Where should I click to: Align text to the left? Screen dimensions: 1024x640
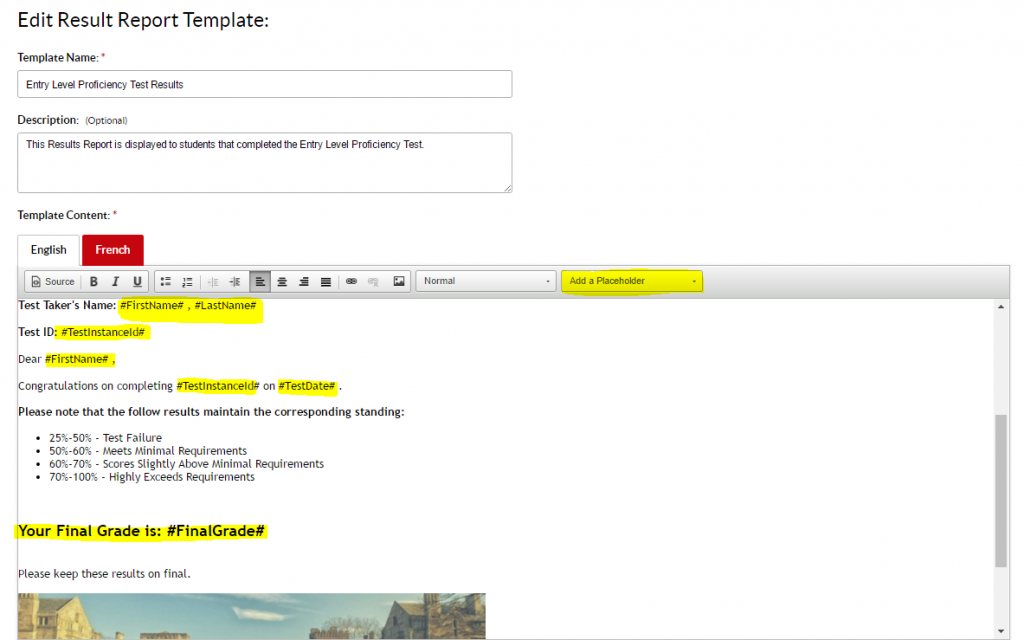[260, 281]
